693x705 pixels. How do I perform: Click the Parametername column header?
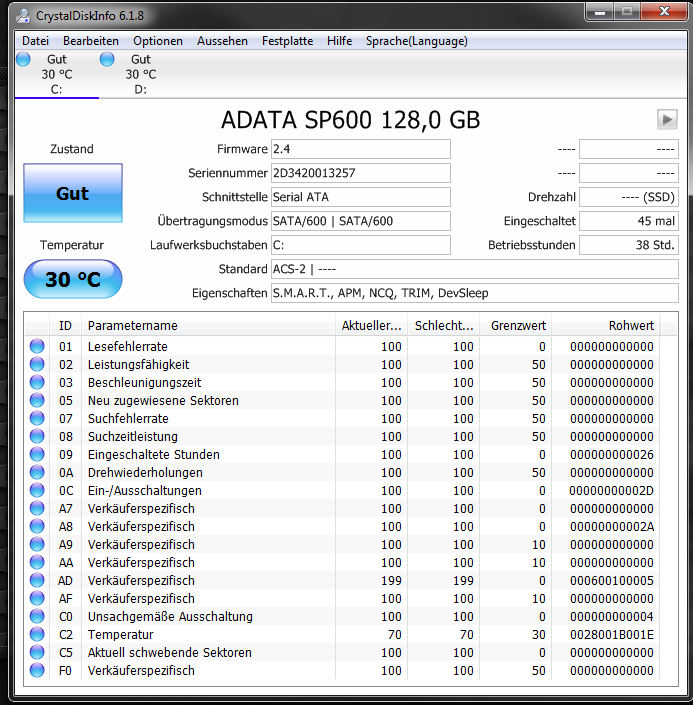[208, 326]
